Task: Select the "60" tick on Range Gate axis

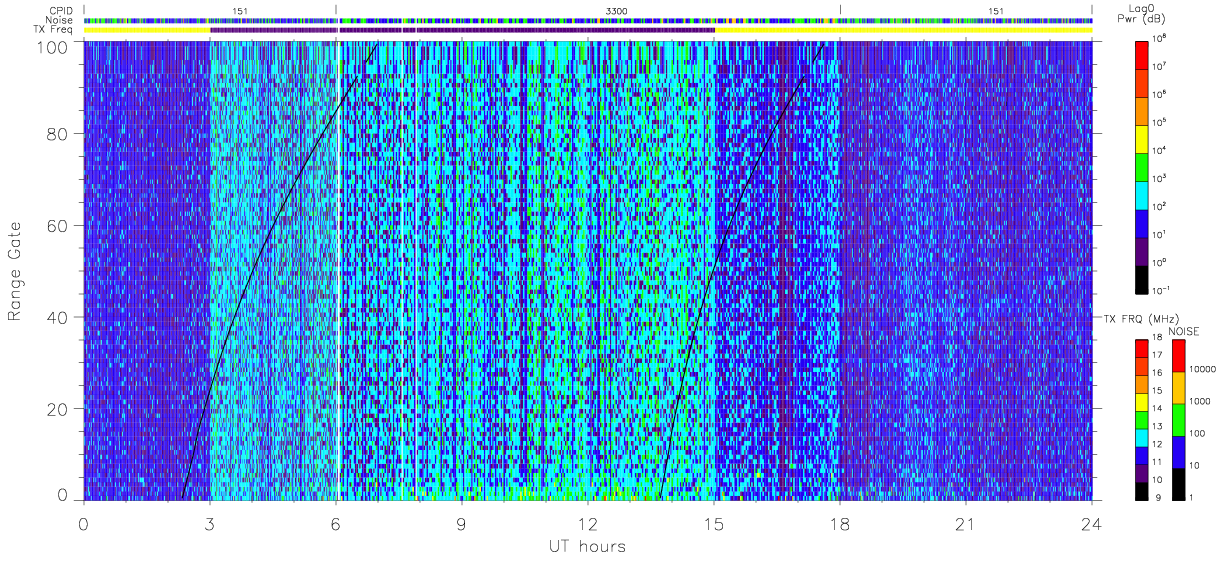Action: tap(58, 226)
